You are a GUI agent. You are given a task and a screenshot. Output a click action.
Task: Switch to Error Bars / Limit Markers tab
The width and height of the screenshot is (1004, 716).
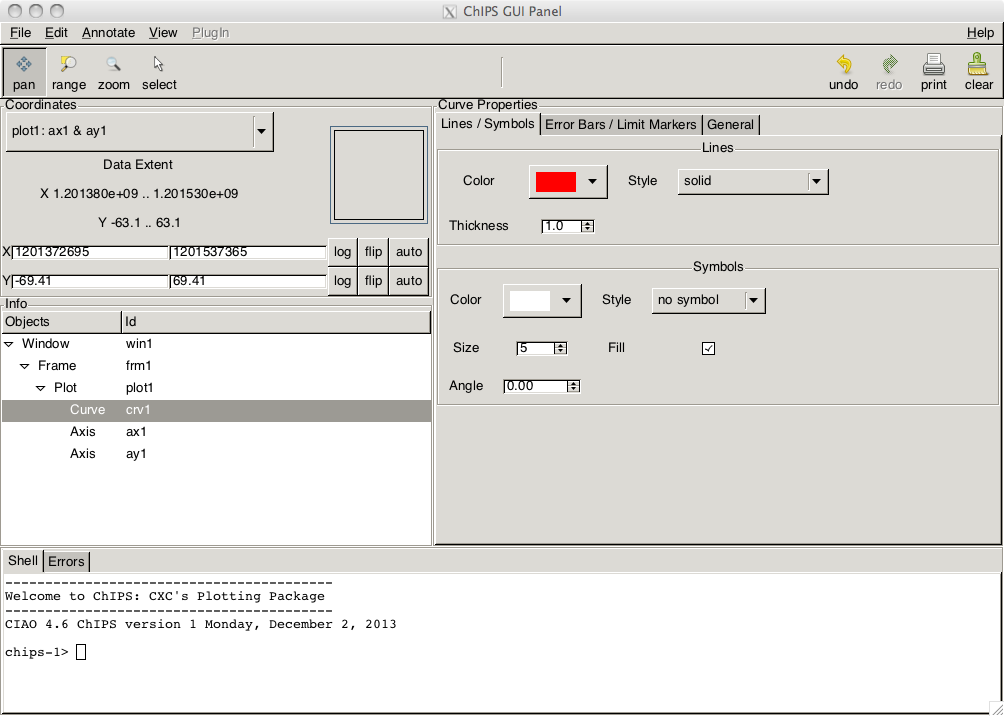pyautogui.click(x=620, y=125)
